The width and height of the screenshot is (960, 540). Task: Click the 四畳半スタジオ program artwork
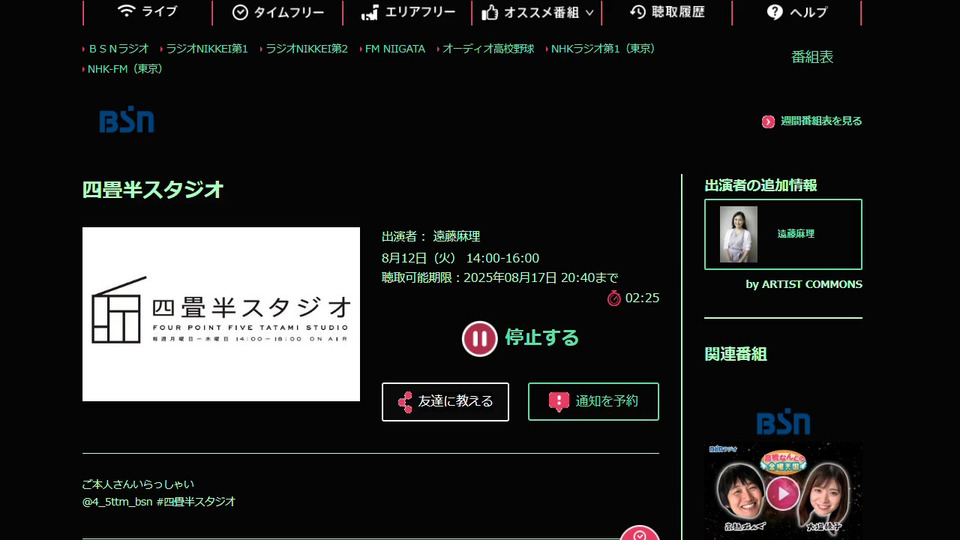(221, 314)
